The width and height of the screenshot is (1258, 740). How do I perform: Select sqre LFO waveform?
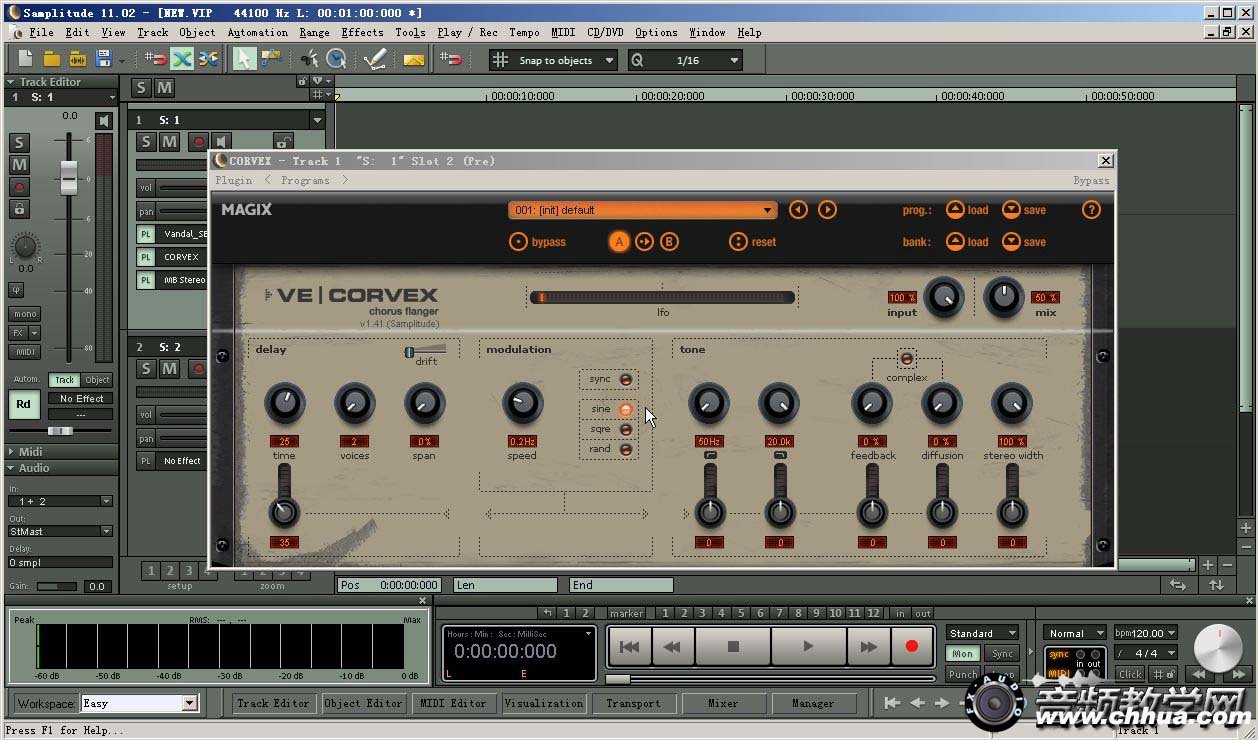click(x=626, y=429)
